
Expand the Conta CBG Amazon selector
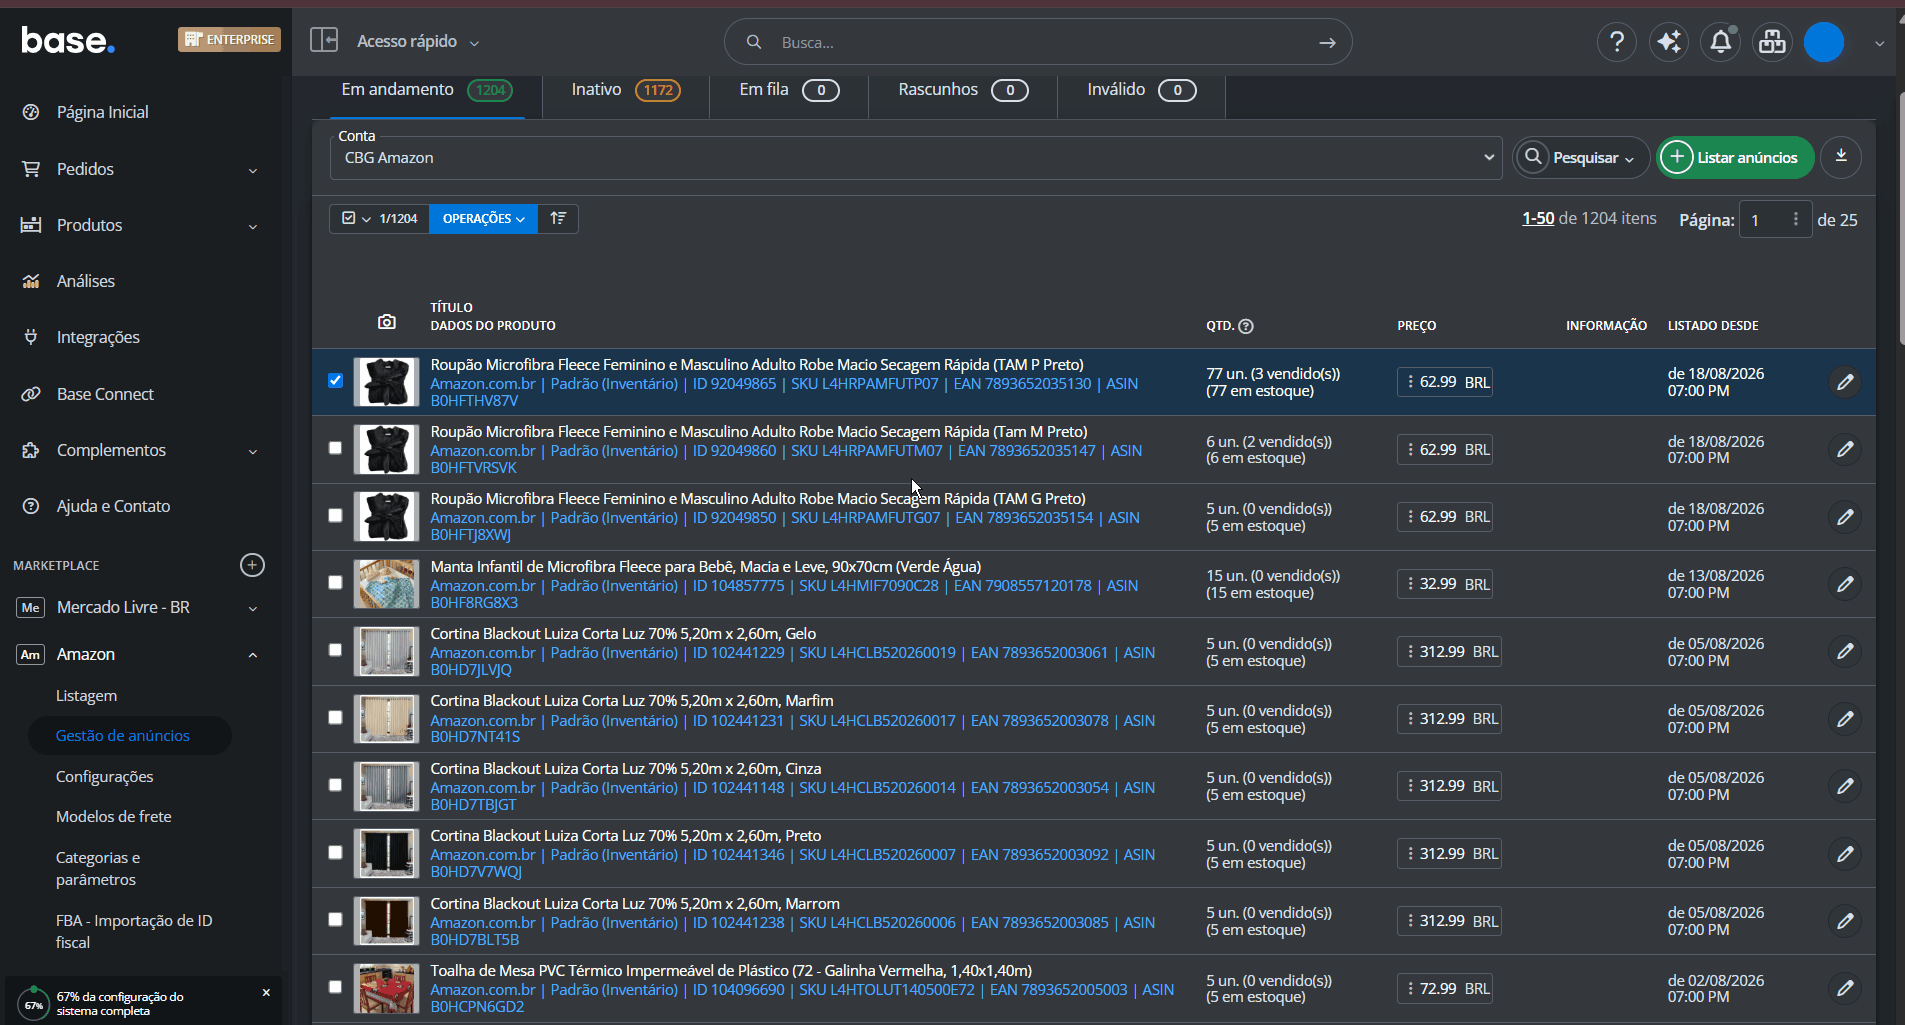coord(916,158)
